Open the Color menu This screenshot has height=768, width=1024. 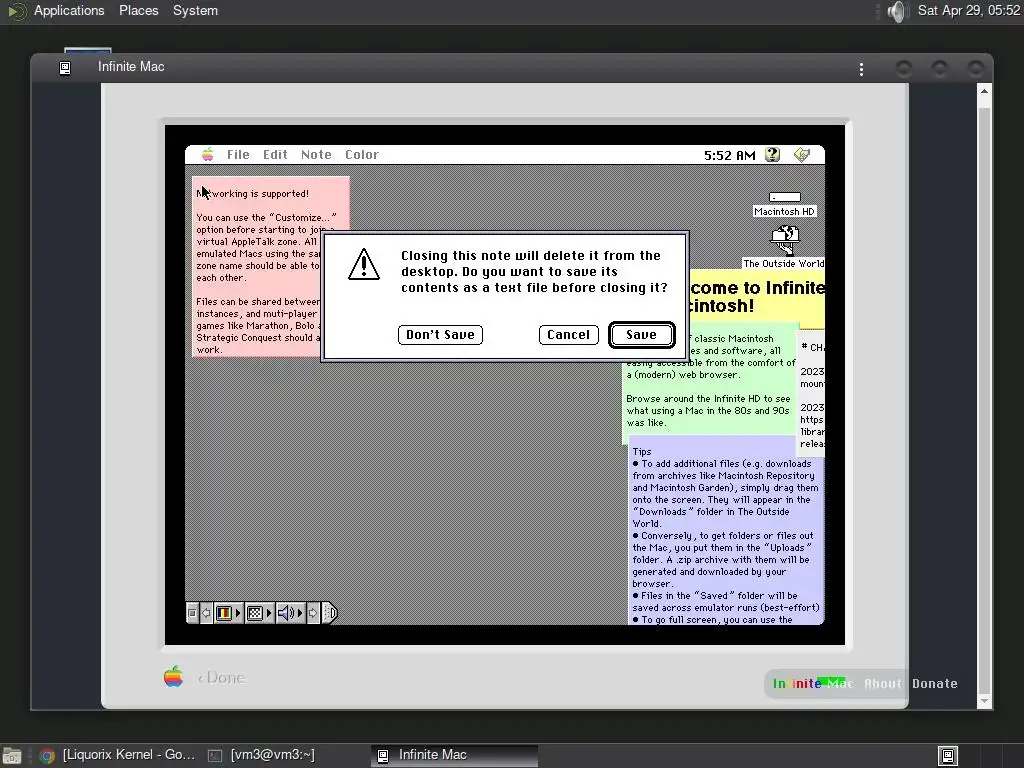coord(362,155)
